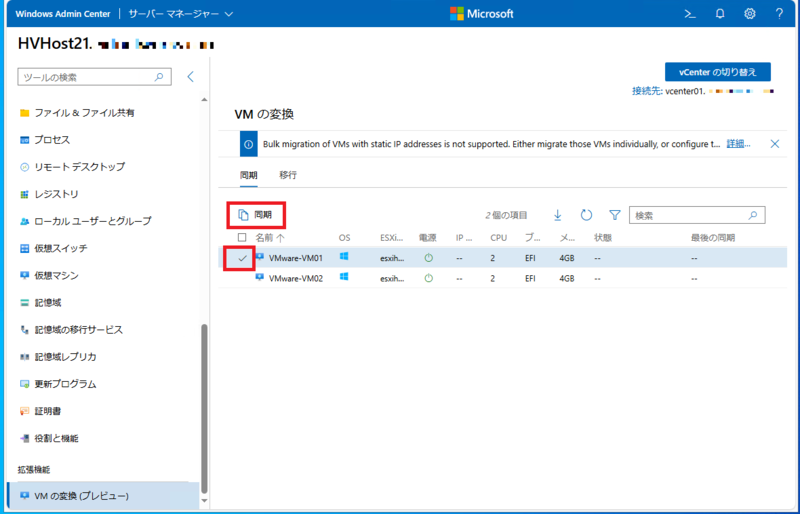Select VM の変換 (プレビュー) extension
This screenshot has width=800, height=514.
pos(104,496)
